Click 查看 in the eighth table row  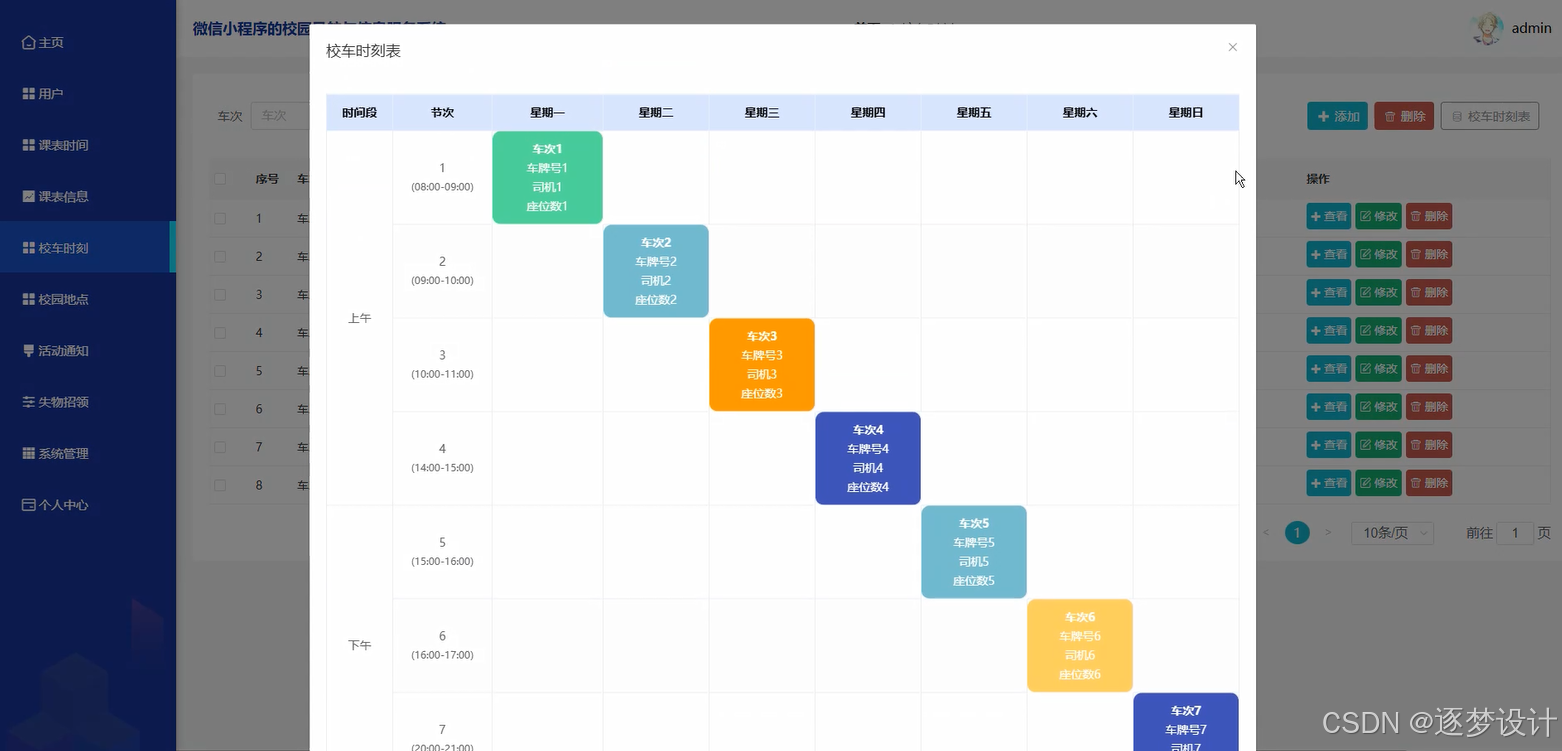tap(1328, 483)
